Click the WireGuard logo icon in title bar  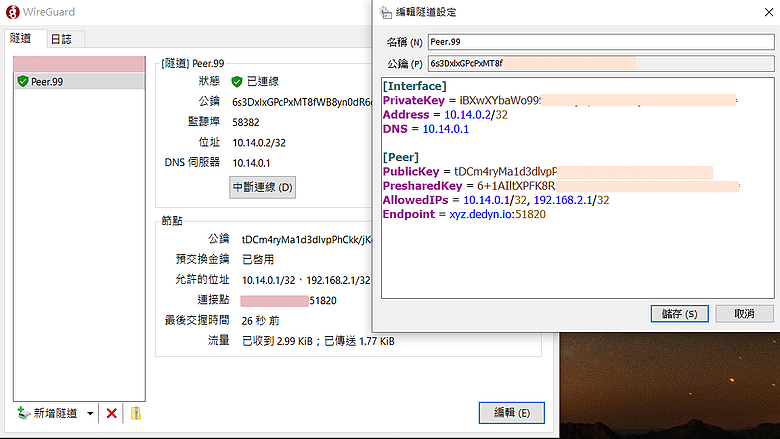click(12, 11)
